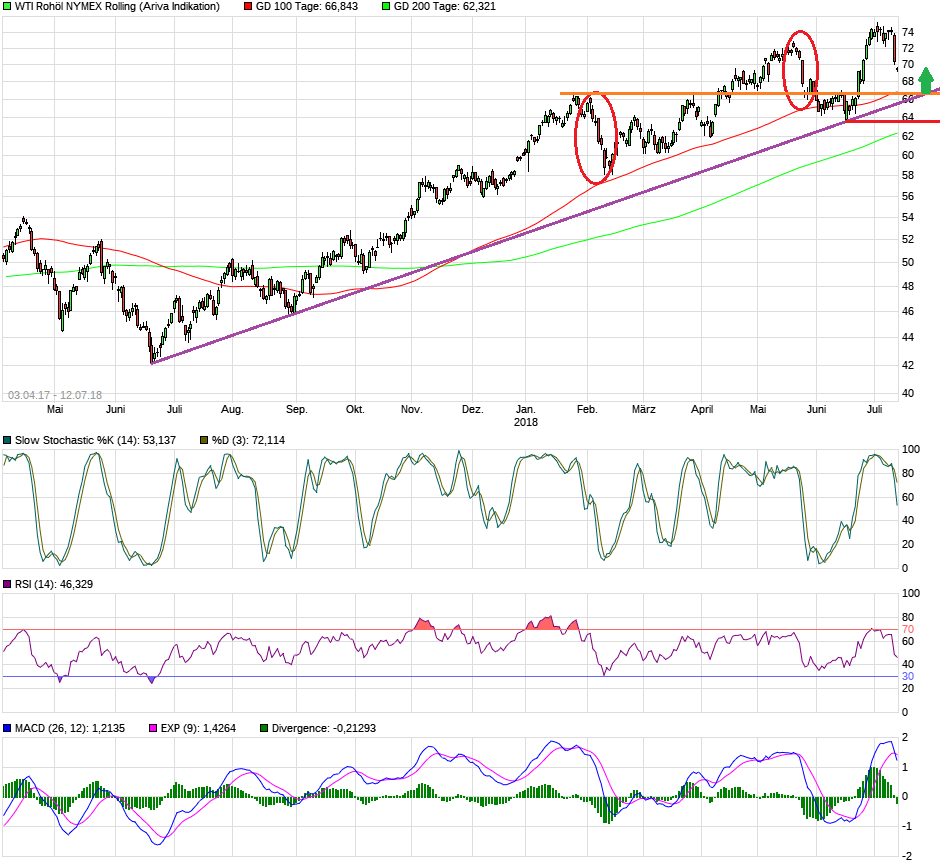The image size is (940, 866).
Task: Click the date range label 03.04.17 - 12.07.18
Action: (52, 395)
